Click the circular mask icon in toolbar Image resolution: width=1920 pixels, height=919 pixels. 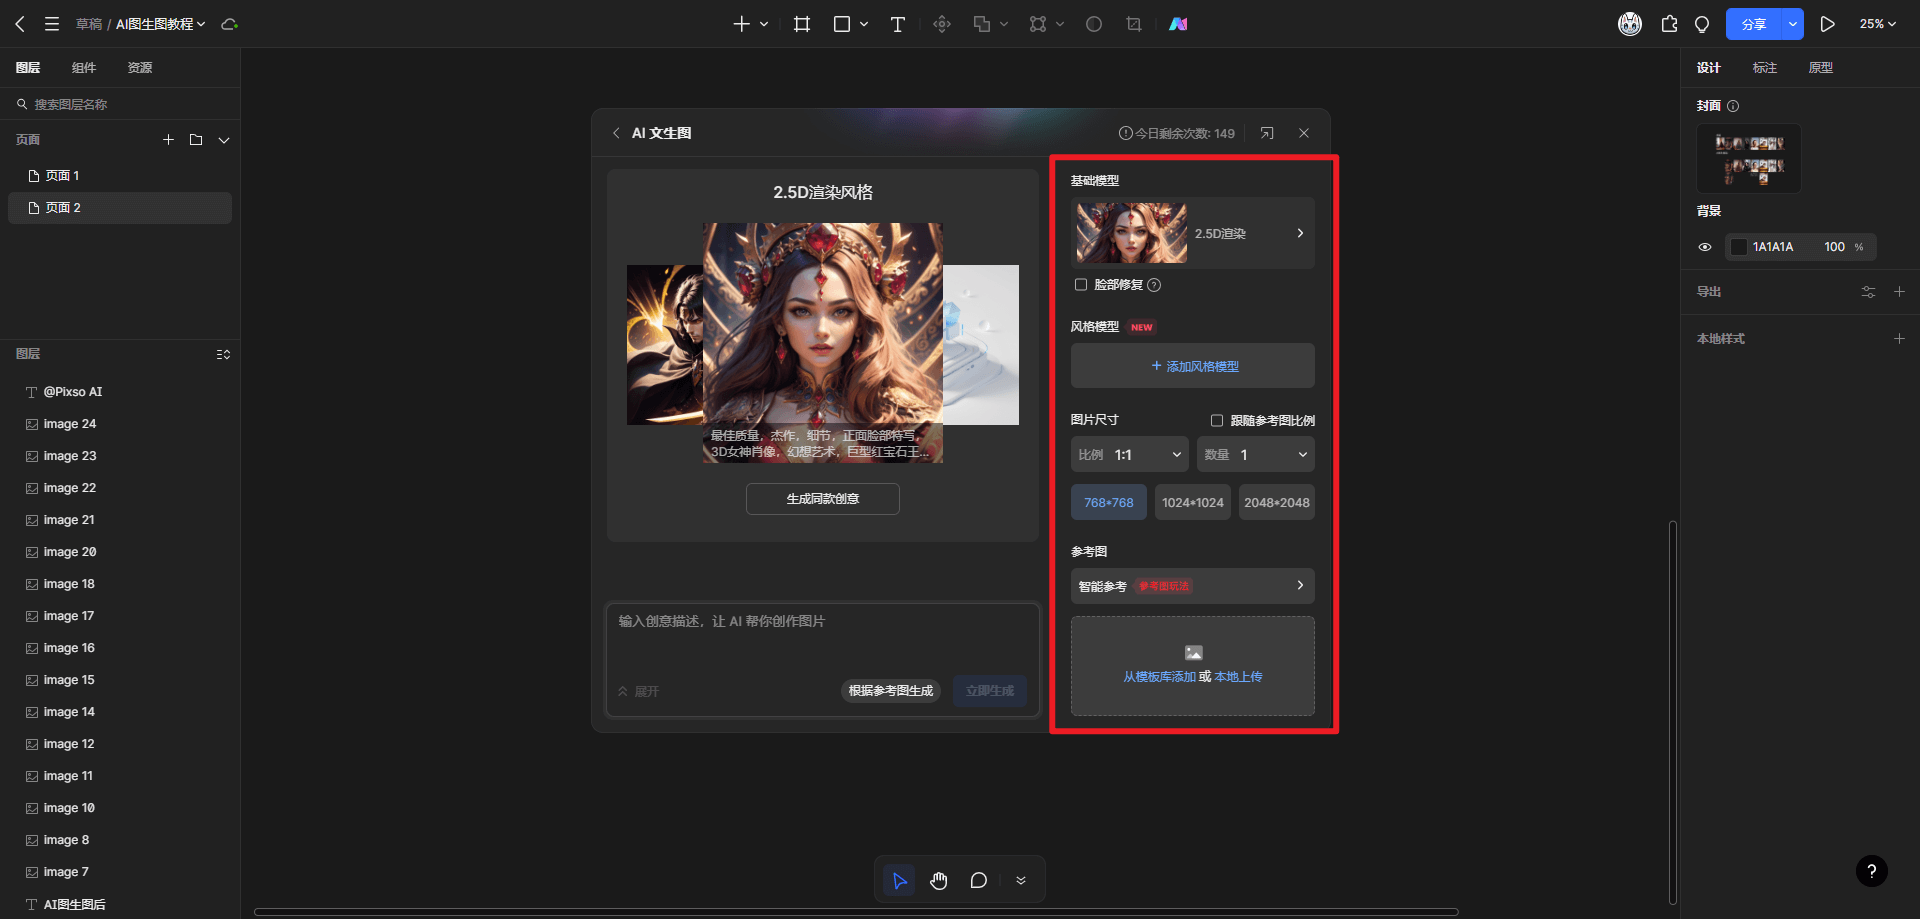click(x=1094, y=24)
